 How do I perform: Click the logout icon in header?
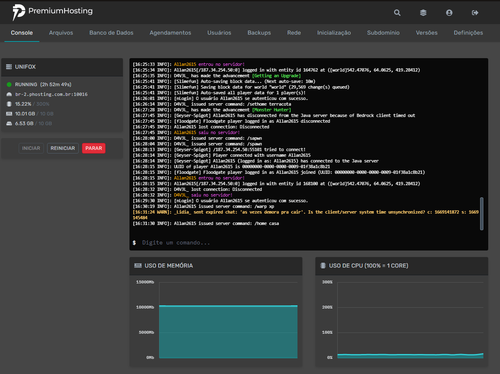[475, 13]
